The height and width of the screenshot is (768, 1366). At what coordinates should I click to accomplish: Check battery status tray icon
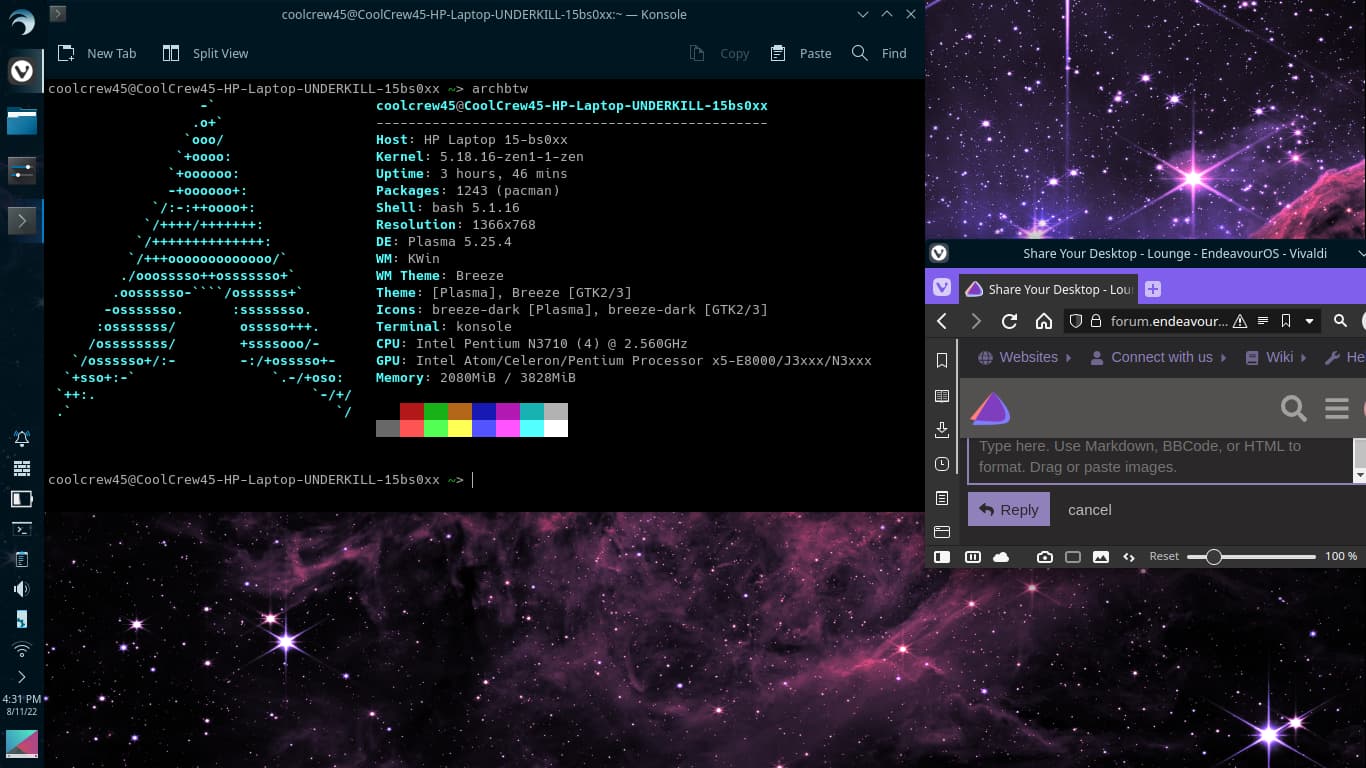[x=22, y=498]
